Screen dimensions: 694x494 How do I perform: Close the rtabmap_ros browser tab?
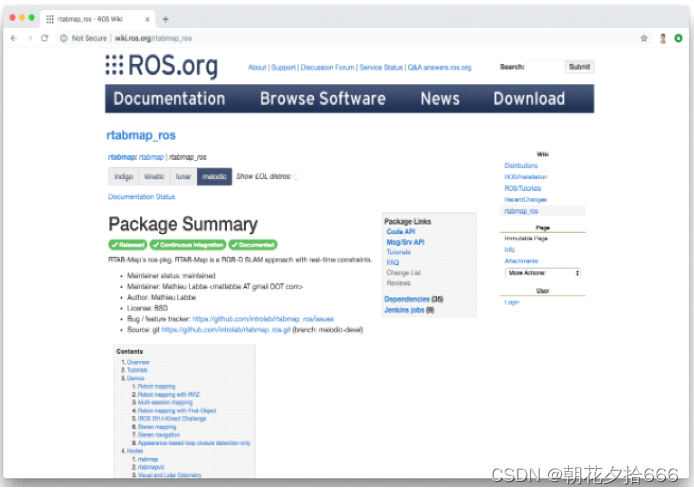click(x=147, y=19)
